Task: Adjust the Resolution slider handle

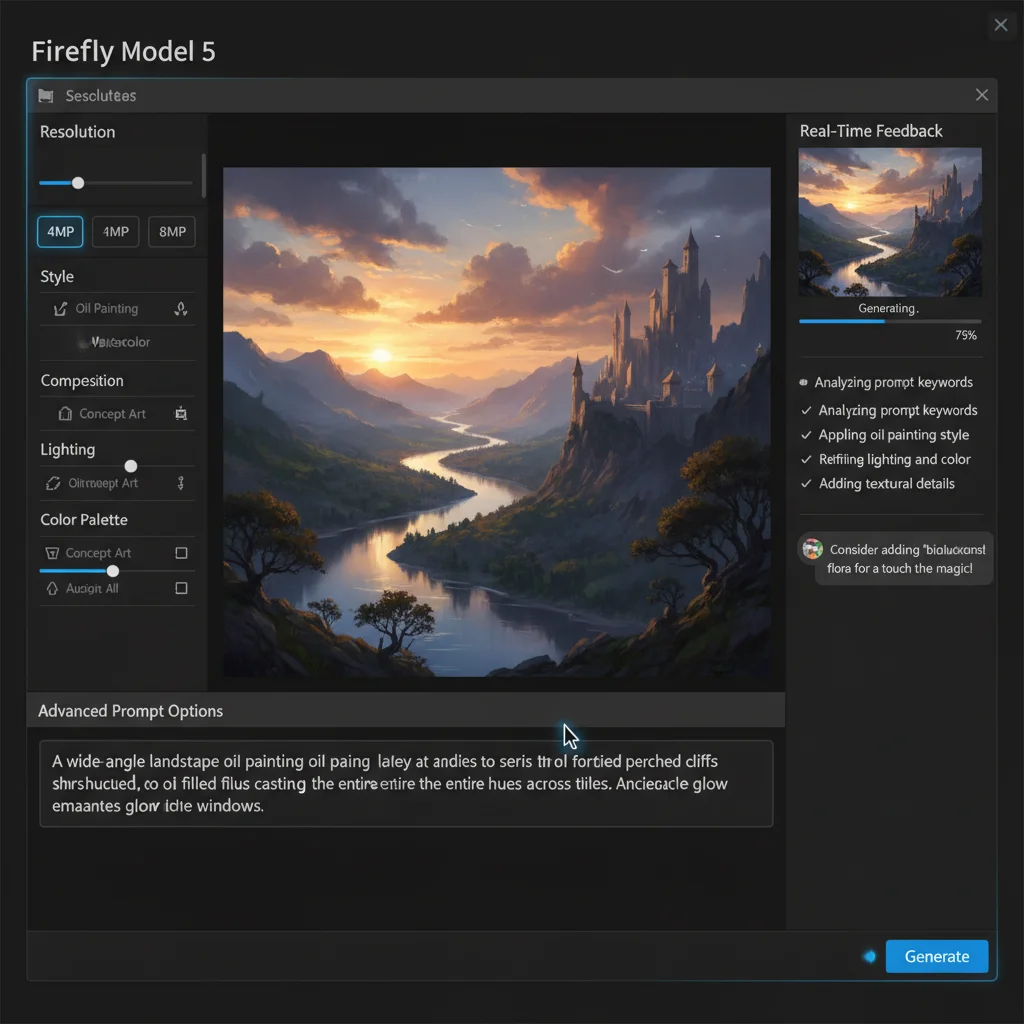Action: (x=78, y=183)
